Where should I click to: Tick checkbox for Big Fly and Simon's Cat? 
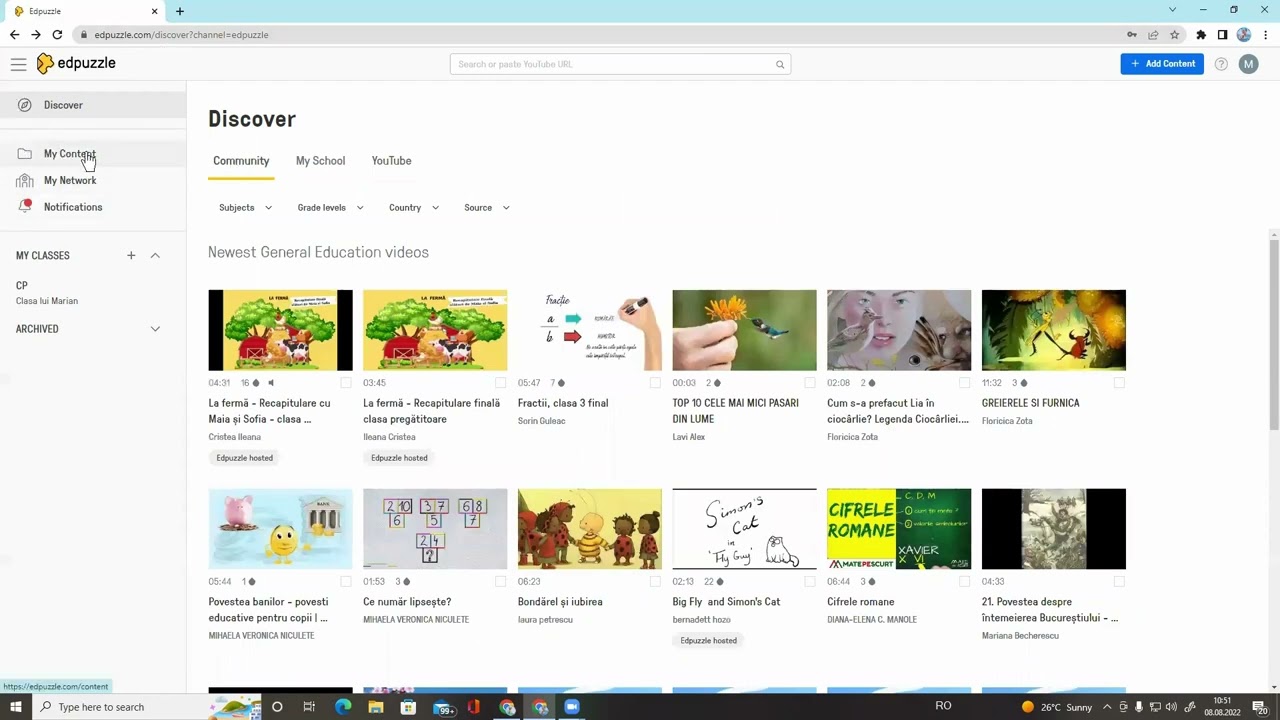[x=810, y=581]
